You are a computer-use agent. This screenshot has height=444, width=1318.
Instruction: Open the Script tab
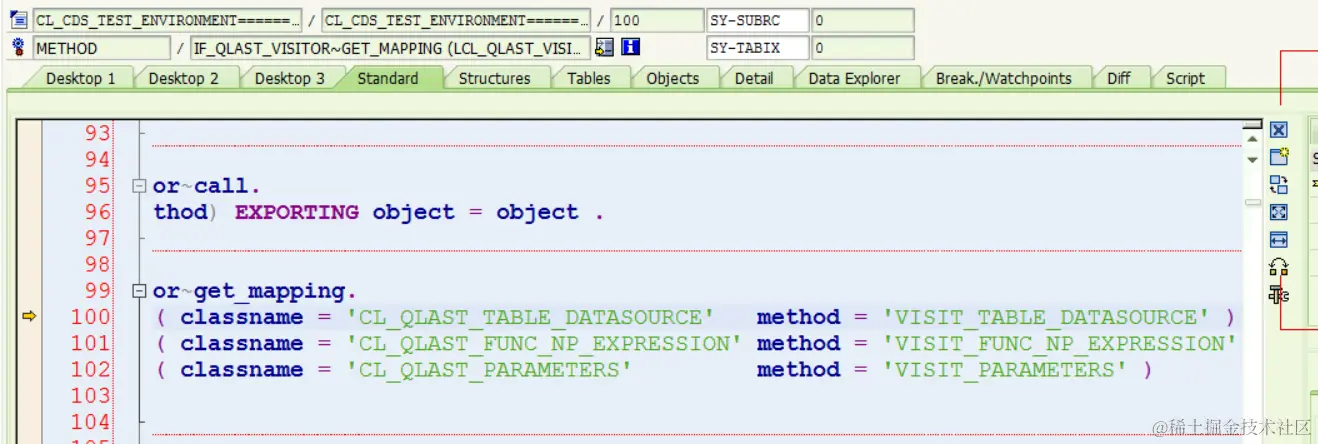[x=1185, y=78]
